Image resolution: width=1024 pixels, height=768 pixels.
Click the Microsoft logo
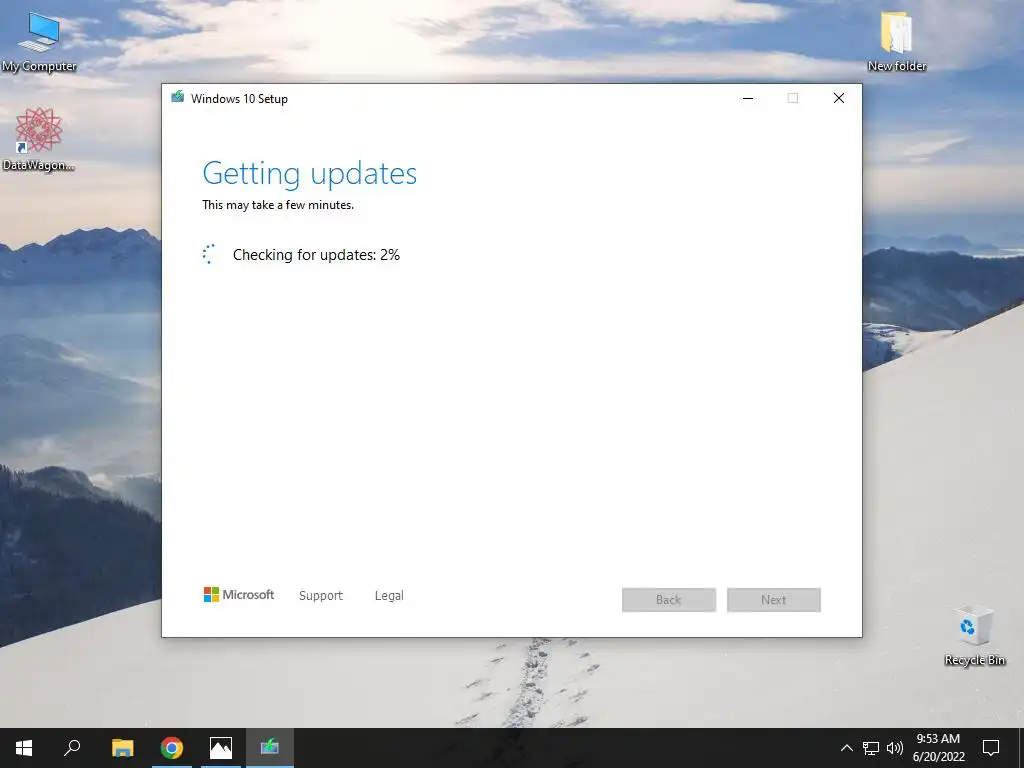pos(239,594)
